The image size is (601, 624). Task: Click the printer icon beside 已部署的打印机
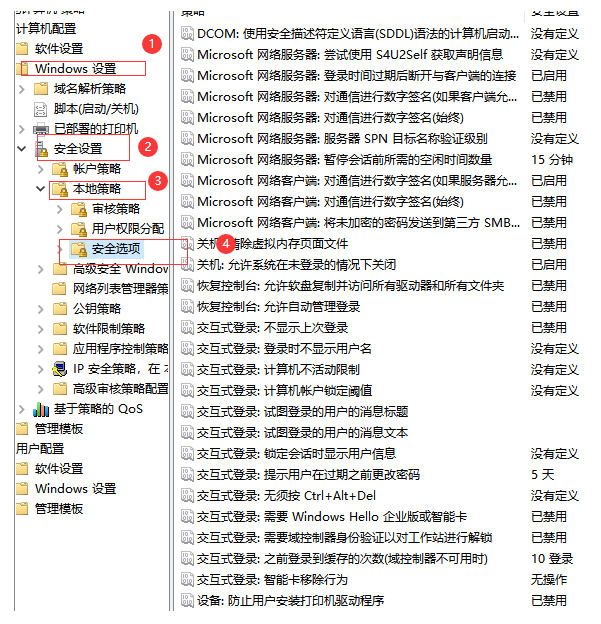point(41,128)
